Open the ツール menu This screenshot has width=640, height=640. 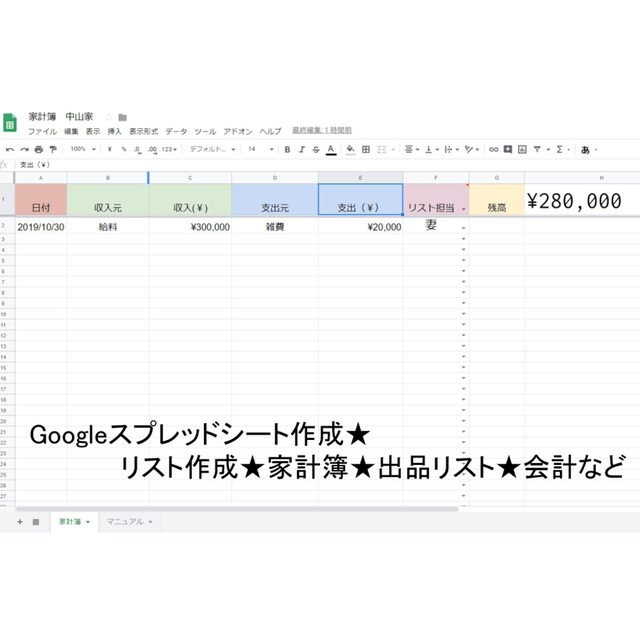(x=205, y=131)
